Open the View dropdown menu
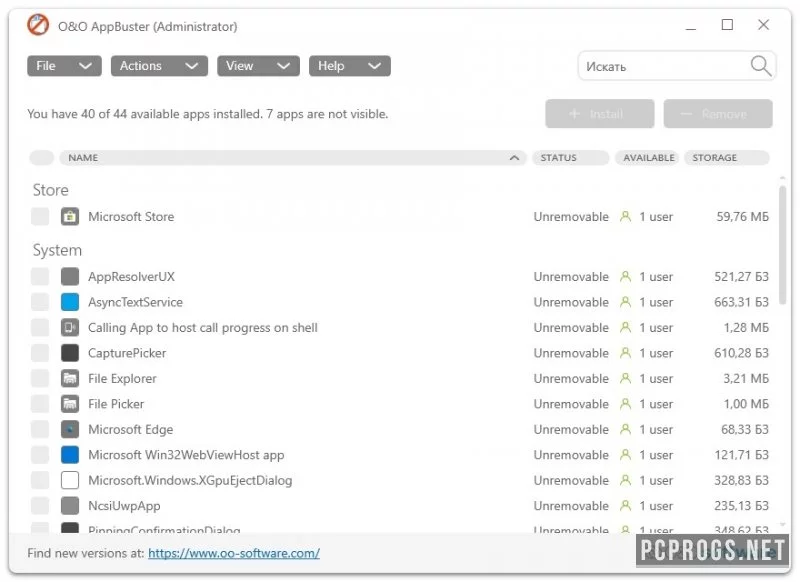Image resolution: width=800 pixels, height=582 pixels. (258, 66)
